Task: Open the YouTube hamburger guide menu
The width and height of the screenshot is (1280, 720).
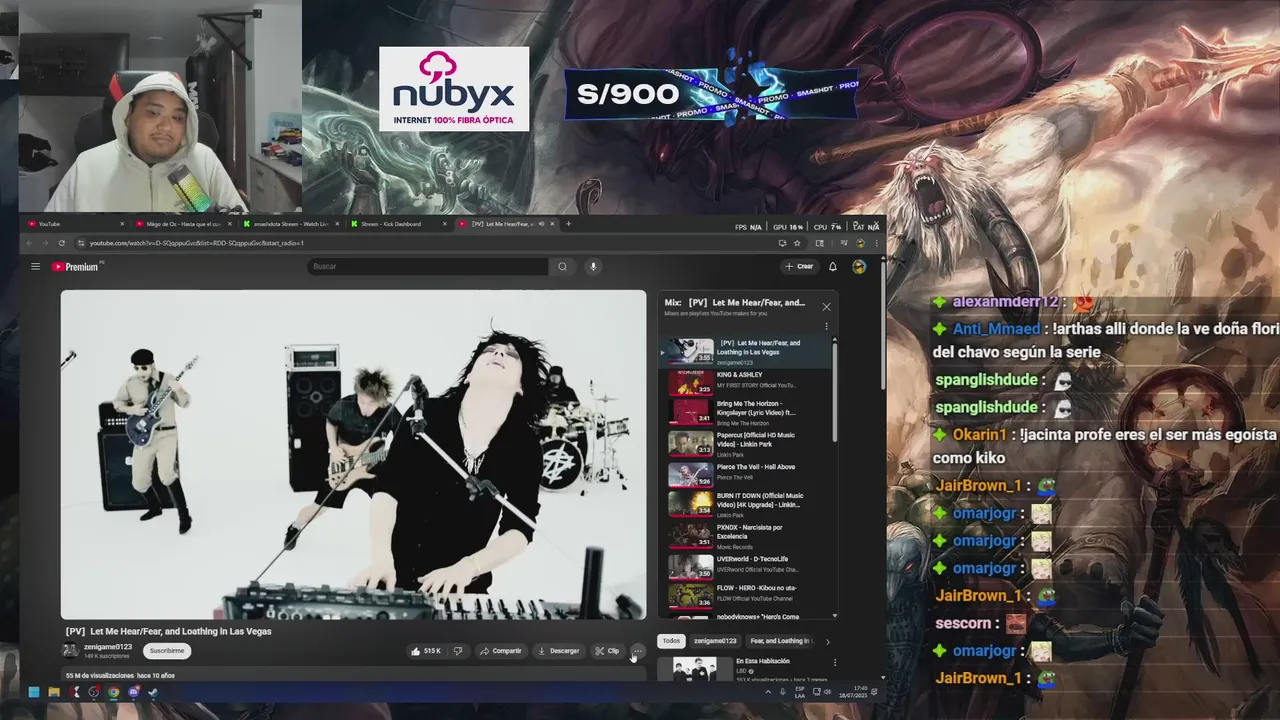Action: [35, 267]
